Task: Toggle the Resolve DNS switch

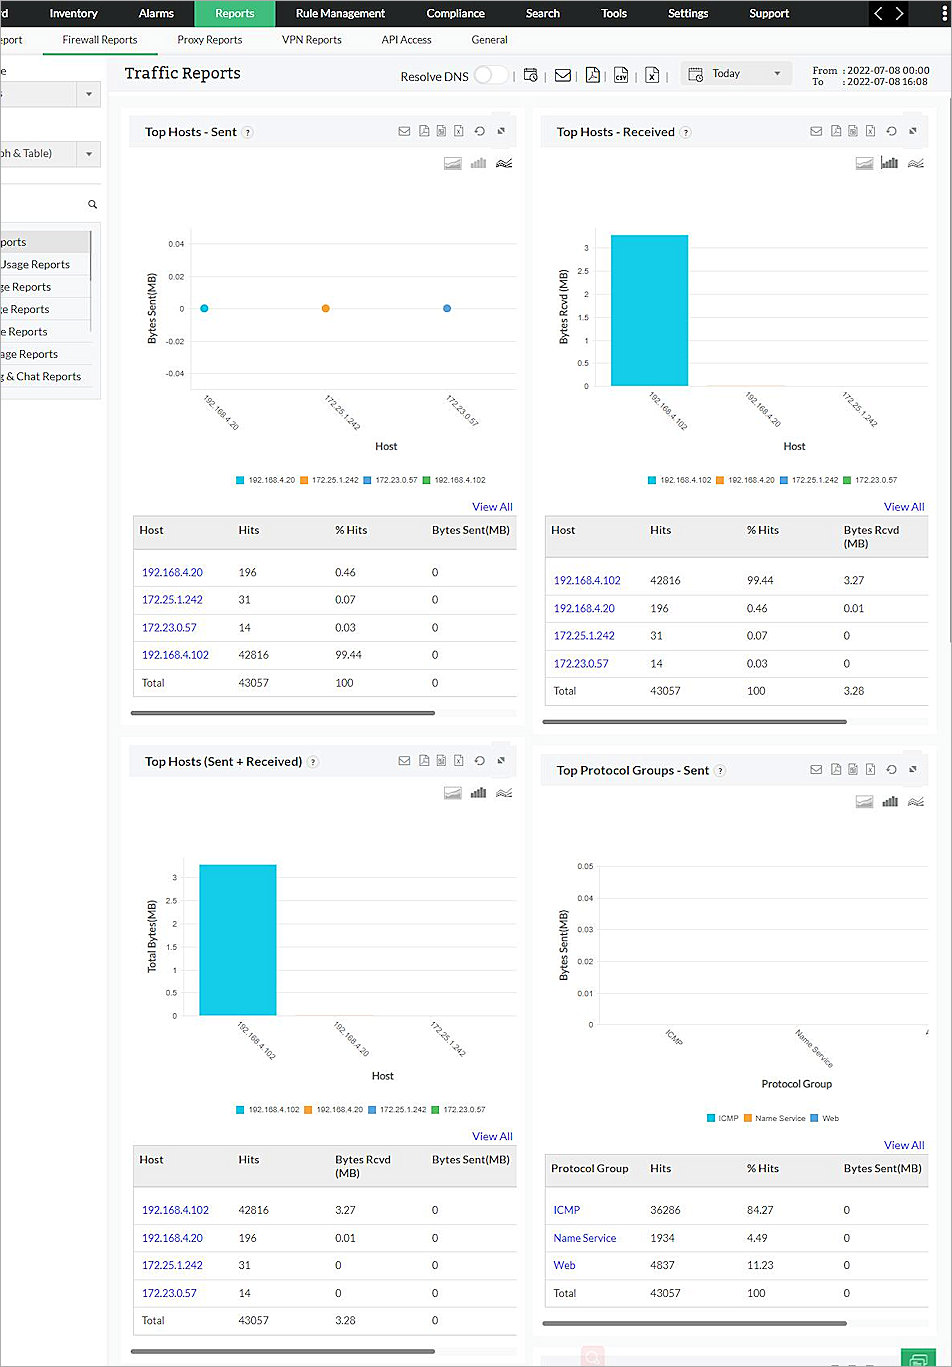Action: 490,75
